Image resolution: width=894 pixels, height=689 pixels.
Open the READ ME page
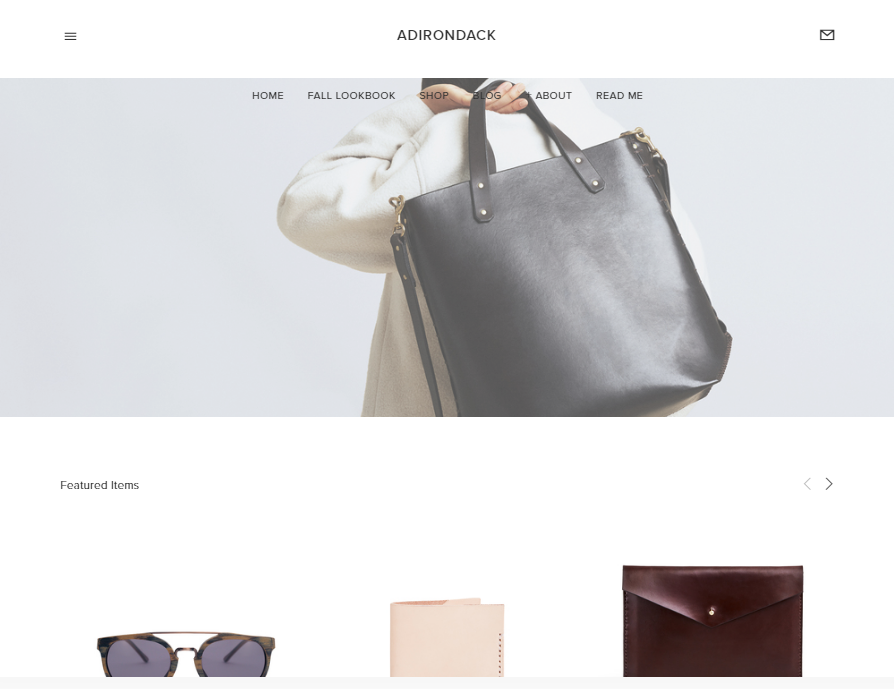pos(619,95)
